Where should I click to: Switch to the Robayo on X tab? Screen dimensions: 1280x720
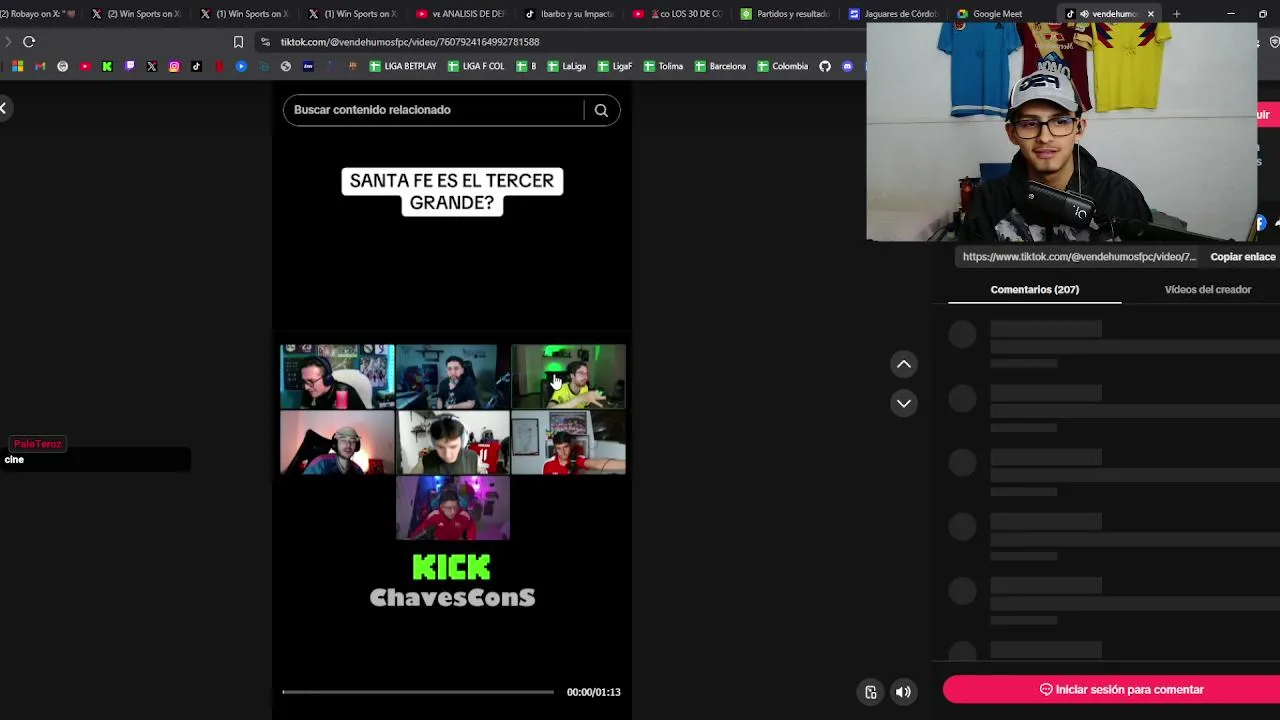click(x=40, y=14)
